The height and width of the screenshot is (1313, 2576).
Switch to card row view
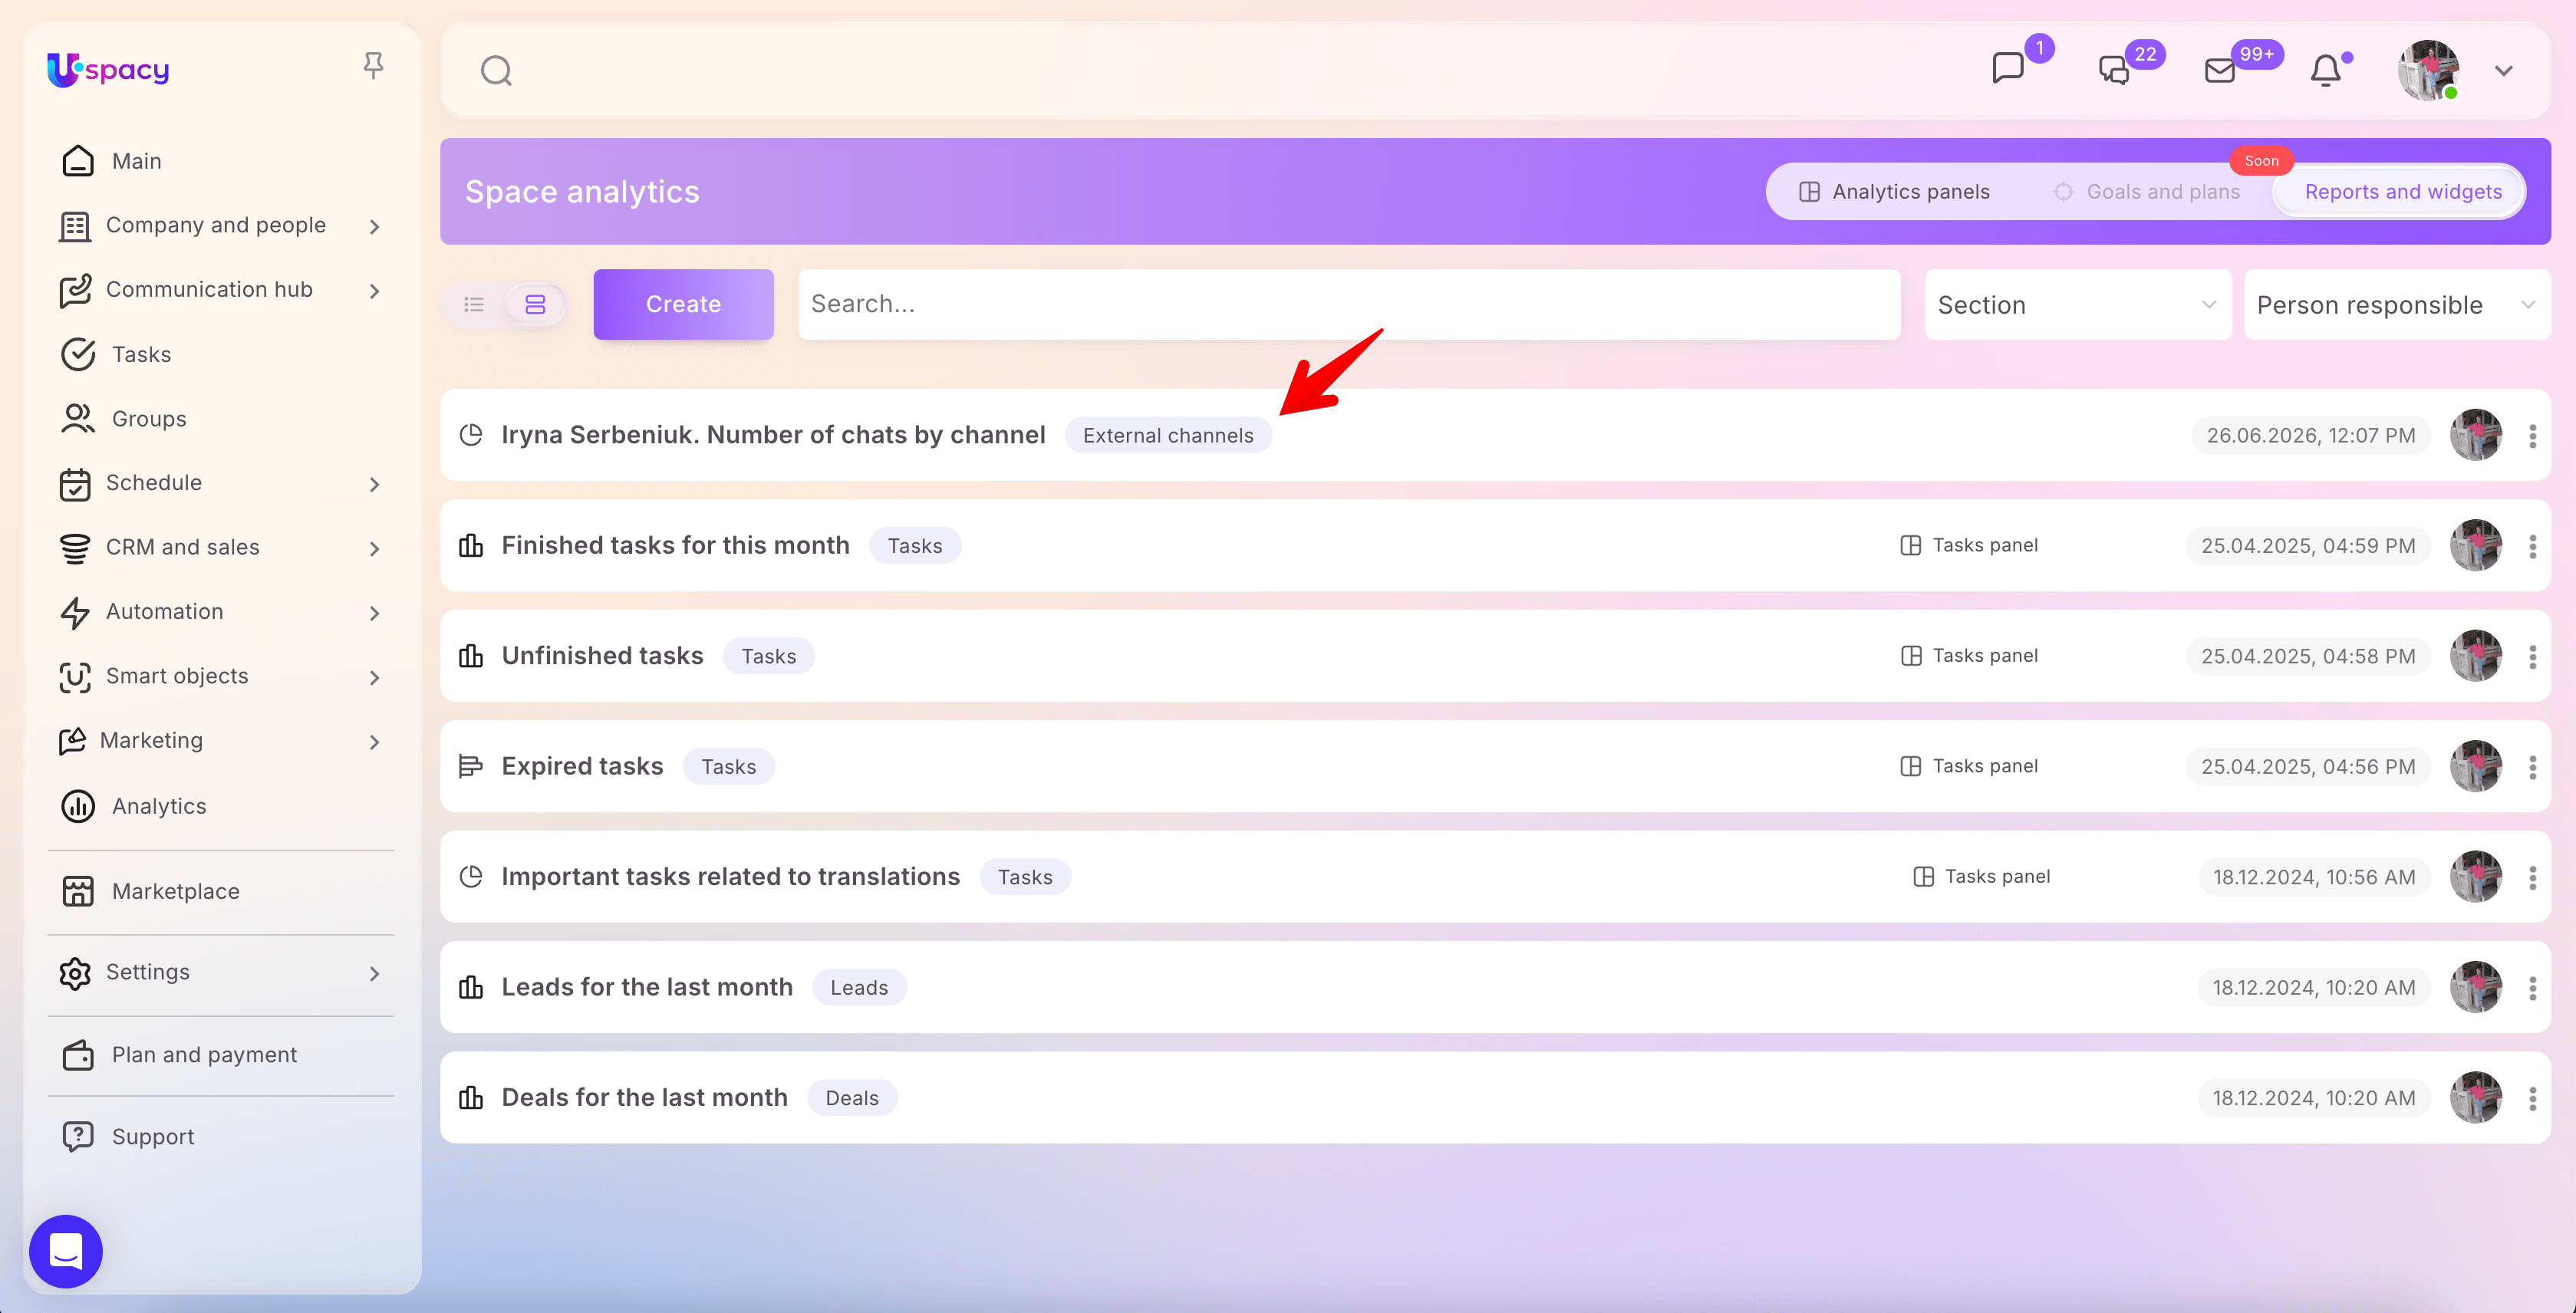click(x=535, y=304)
